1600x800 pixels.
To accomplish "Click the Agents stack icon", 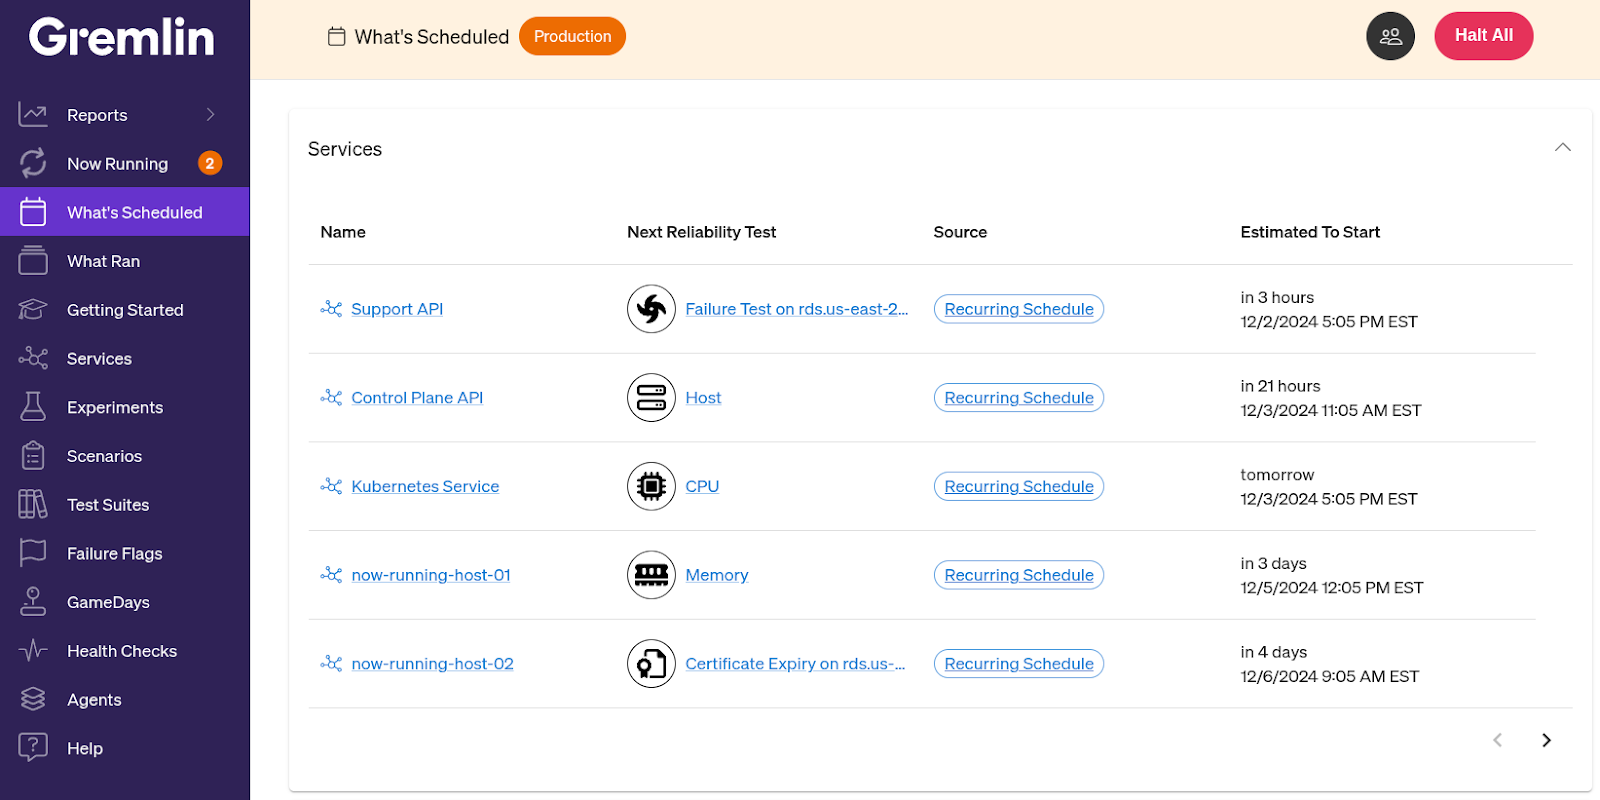I will (33, 699).
